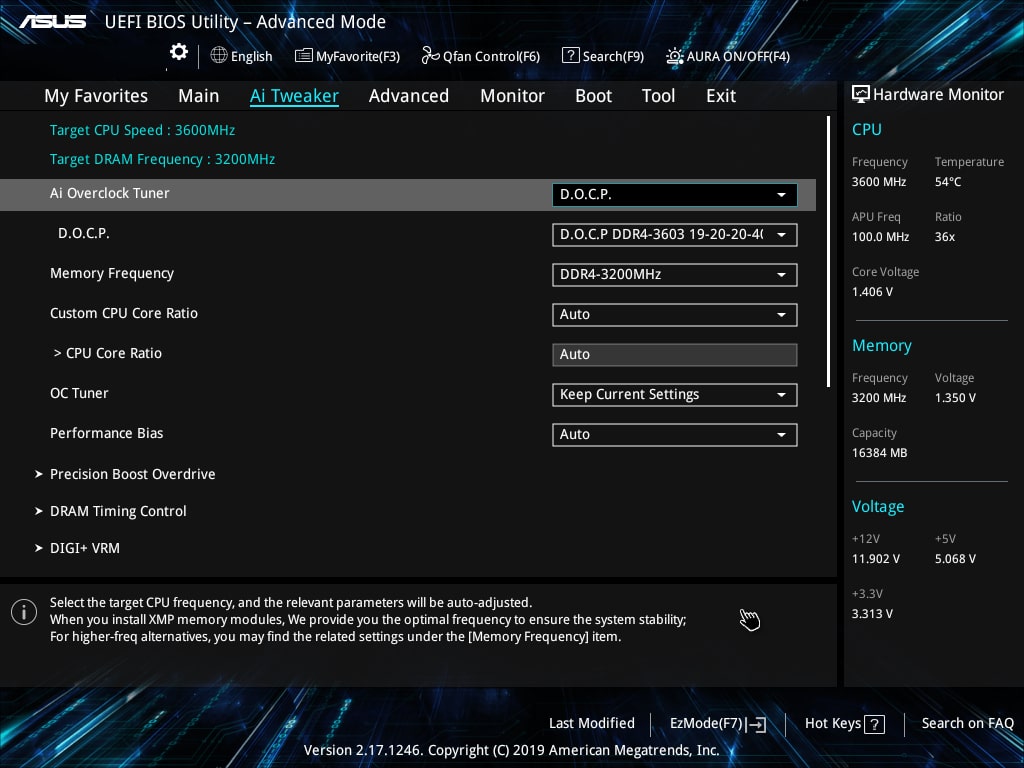This screenshot has height=768, width=1024.
Task: Click the EzMode exit arrow icon
Action: (756, 724)
